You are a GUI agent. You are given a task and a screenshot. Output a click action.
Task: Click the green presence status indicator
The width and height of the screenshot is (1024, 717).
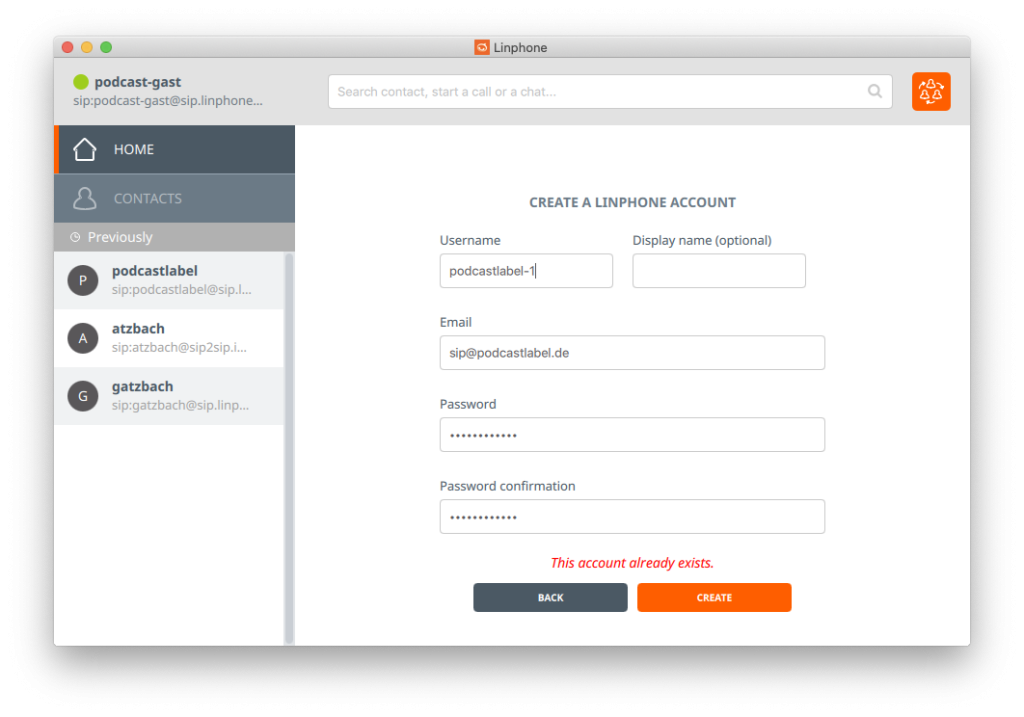[x=81, y=82]
